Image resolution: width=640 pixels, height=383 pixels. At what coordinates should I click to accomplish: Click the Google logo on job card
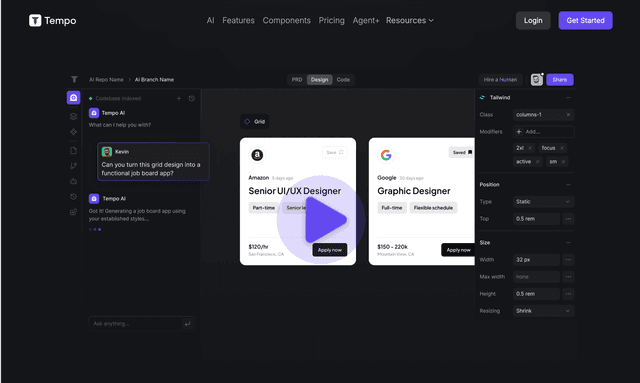pyautogui.click(x=386, y=155)
